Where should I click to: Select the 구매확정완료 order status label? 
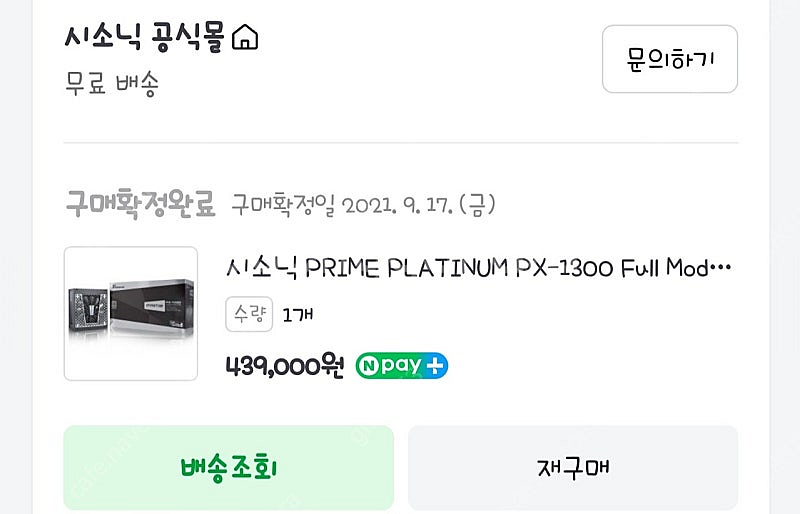coord(140,204)
